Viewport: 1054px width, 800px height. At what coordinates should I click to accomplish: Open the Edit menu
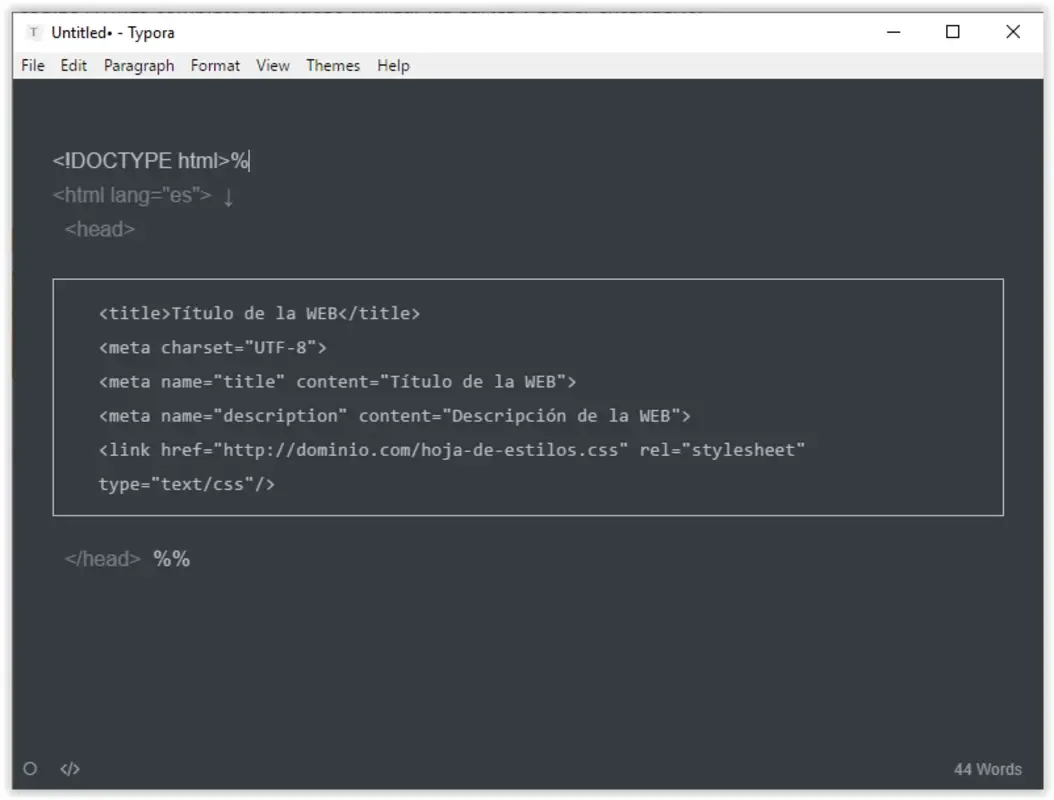click(72, 65)
